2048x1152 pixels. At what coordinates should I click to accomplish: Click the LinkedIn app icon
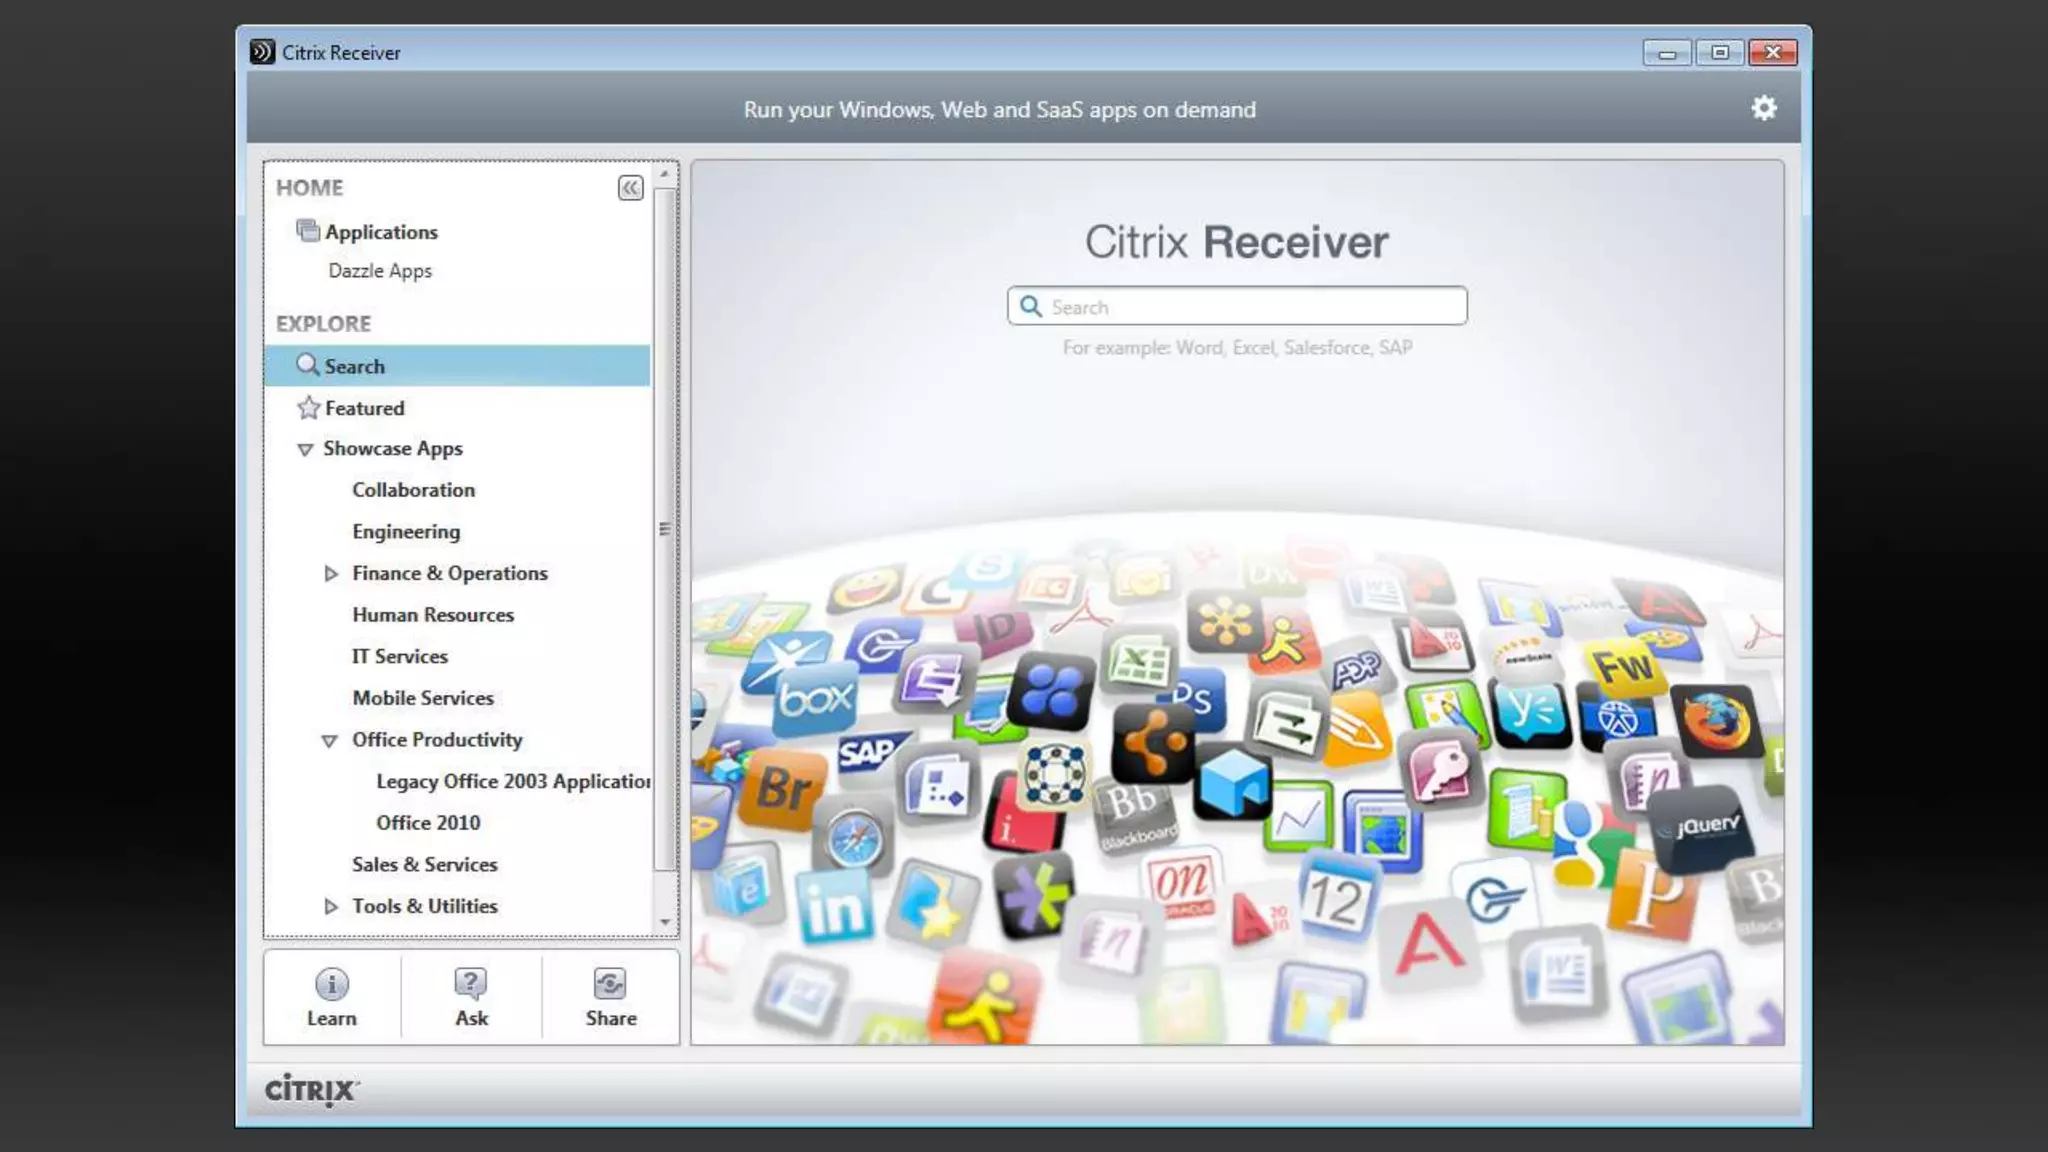[x=834, y=908]
